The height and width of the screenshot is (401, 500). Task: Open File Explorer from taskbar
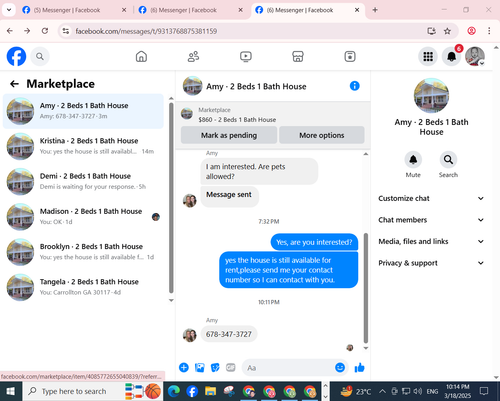click(x=210, y=391)
